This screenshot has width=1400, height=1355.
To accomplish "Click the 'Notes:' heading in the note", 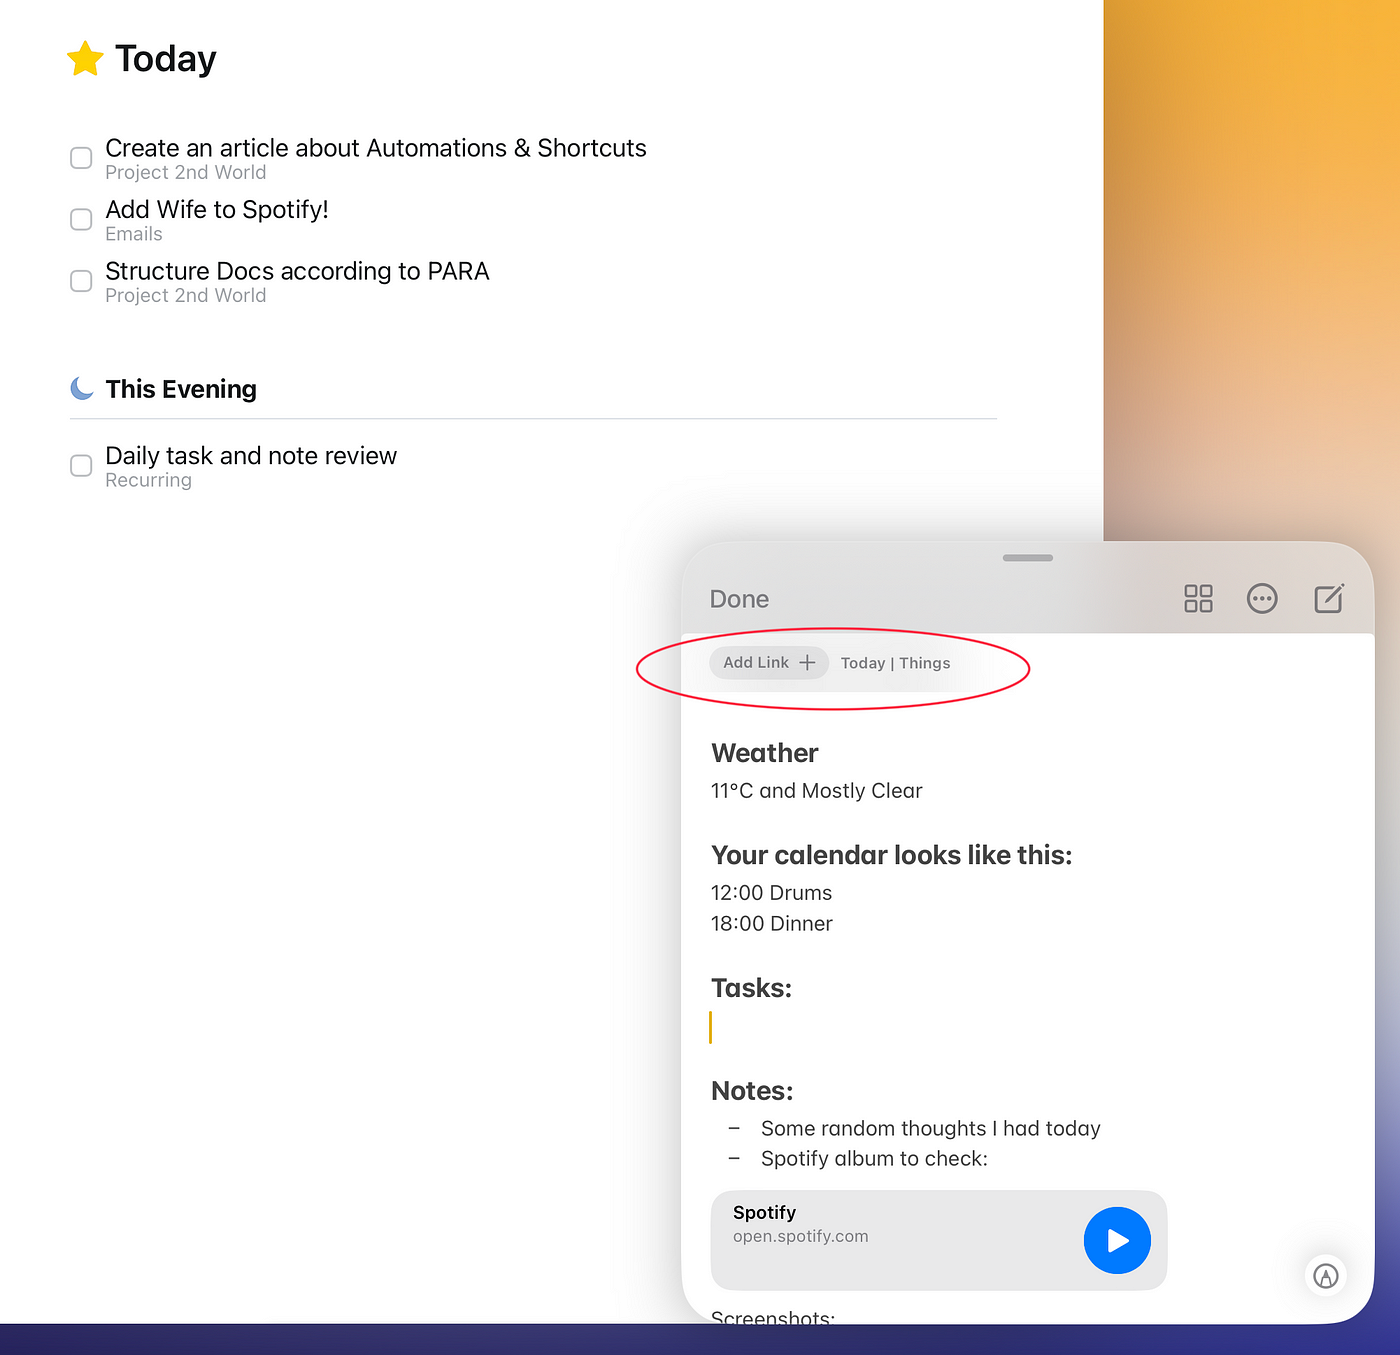I will click(x=752, y=1091).
